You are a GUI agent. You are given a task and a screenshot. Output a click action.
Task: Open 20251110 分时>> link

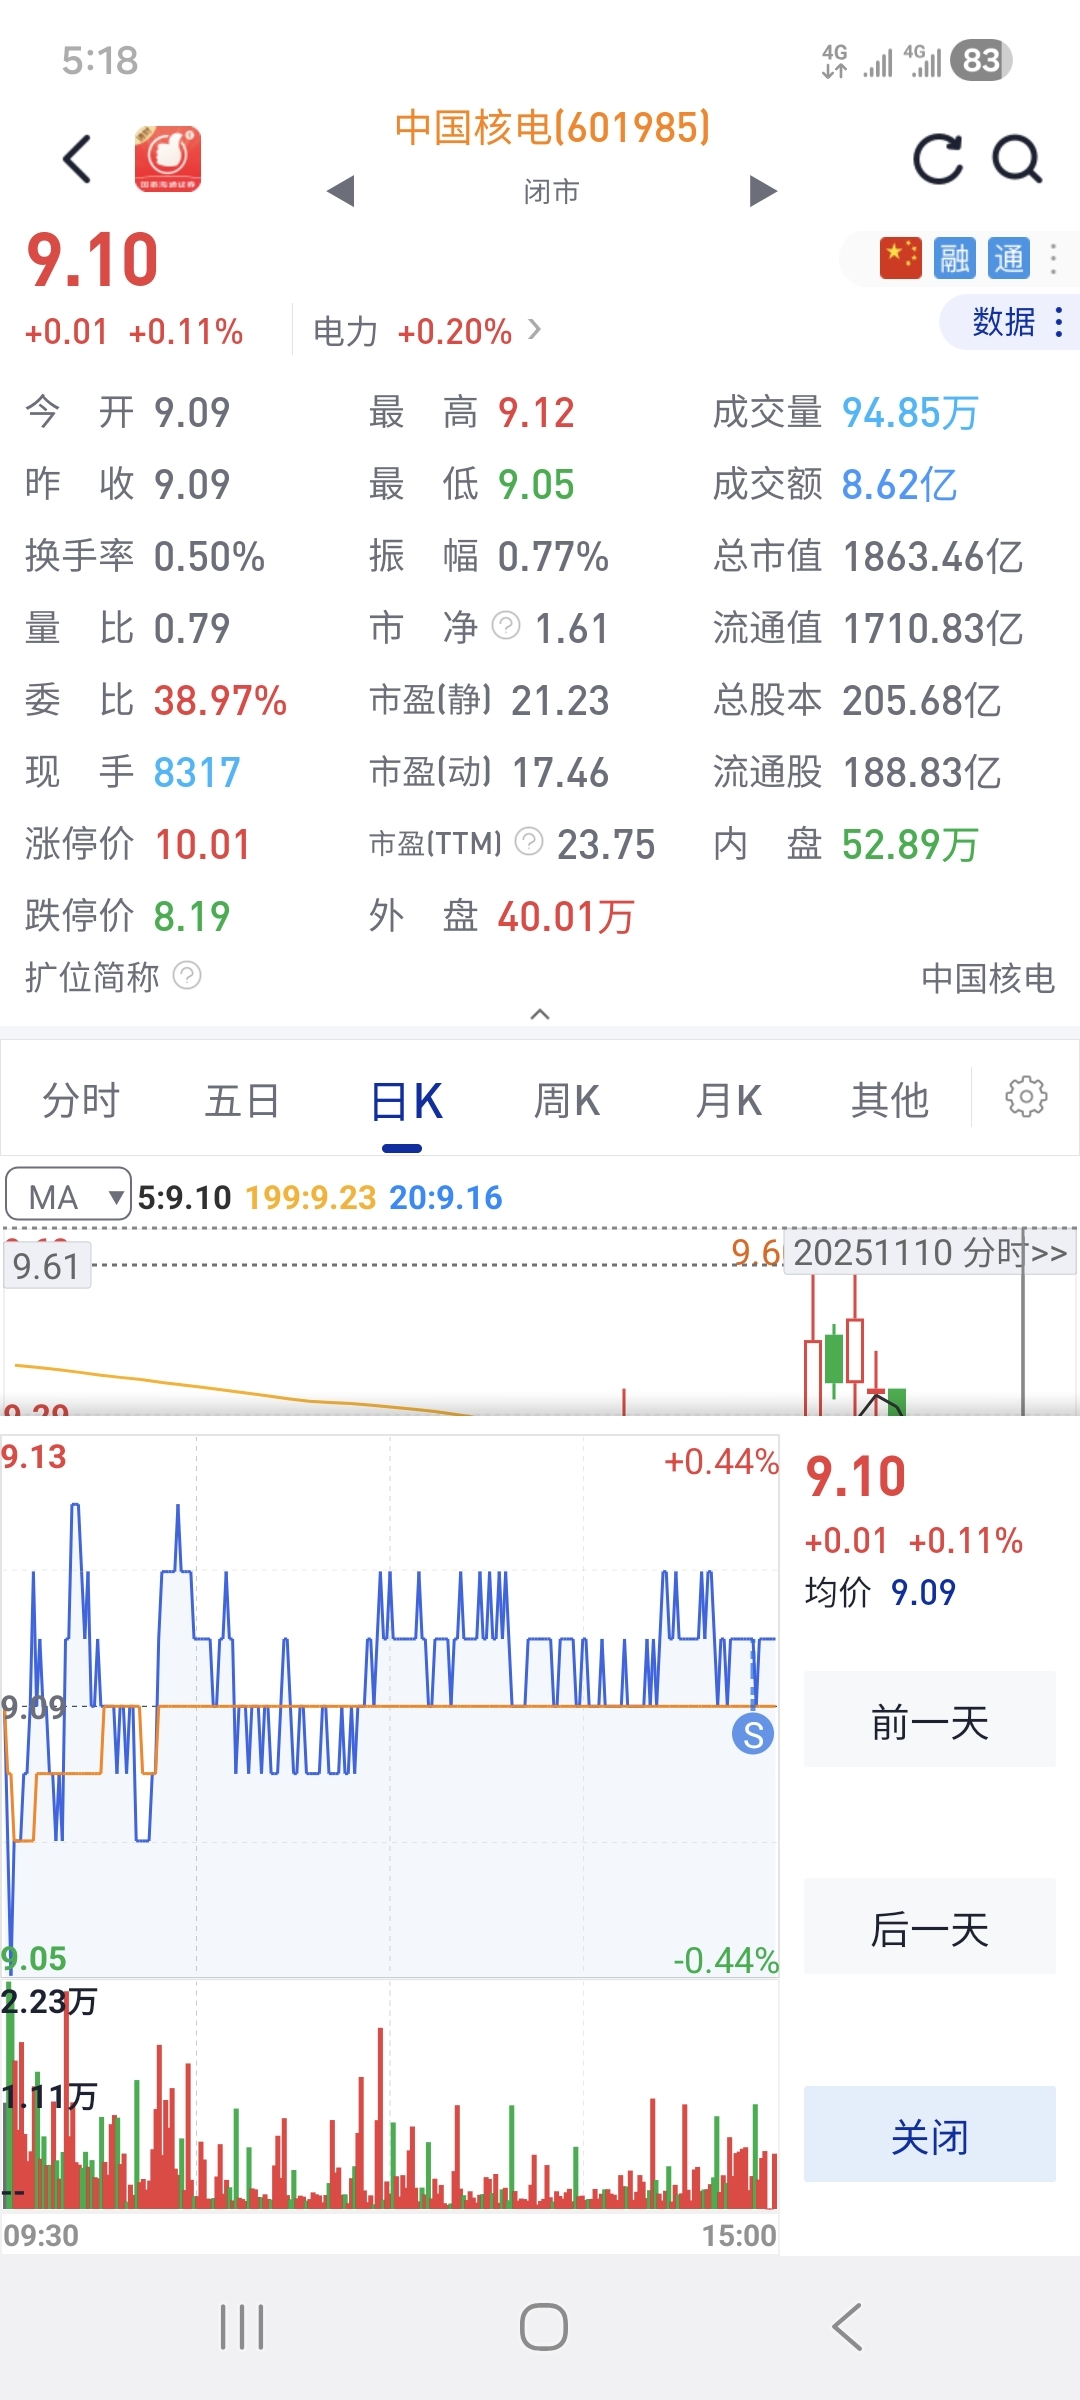(x=930, y=1252)
